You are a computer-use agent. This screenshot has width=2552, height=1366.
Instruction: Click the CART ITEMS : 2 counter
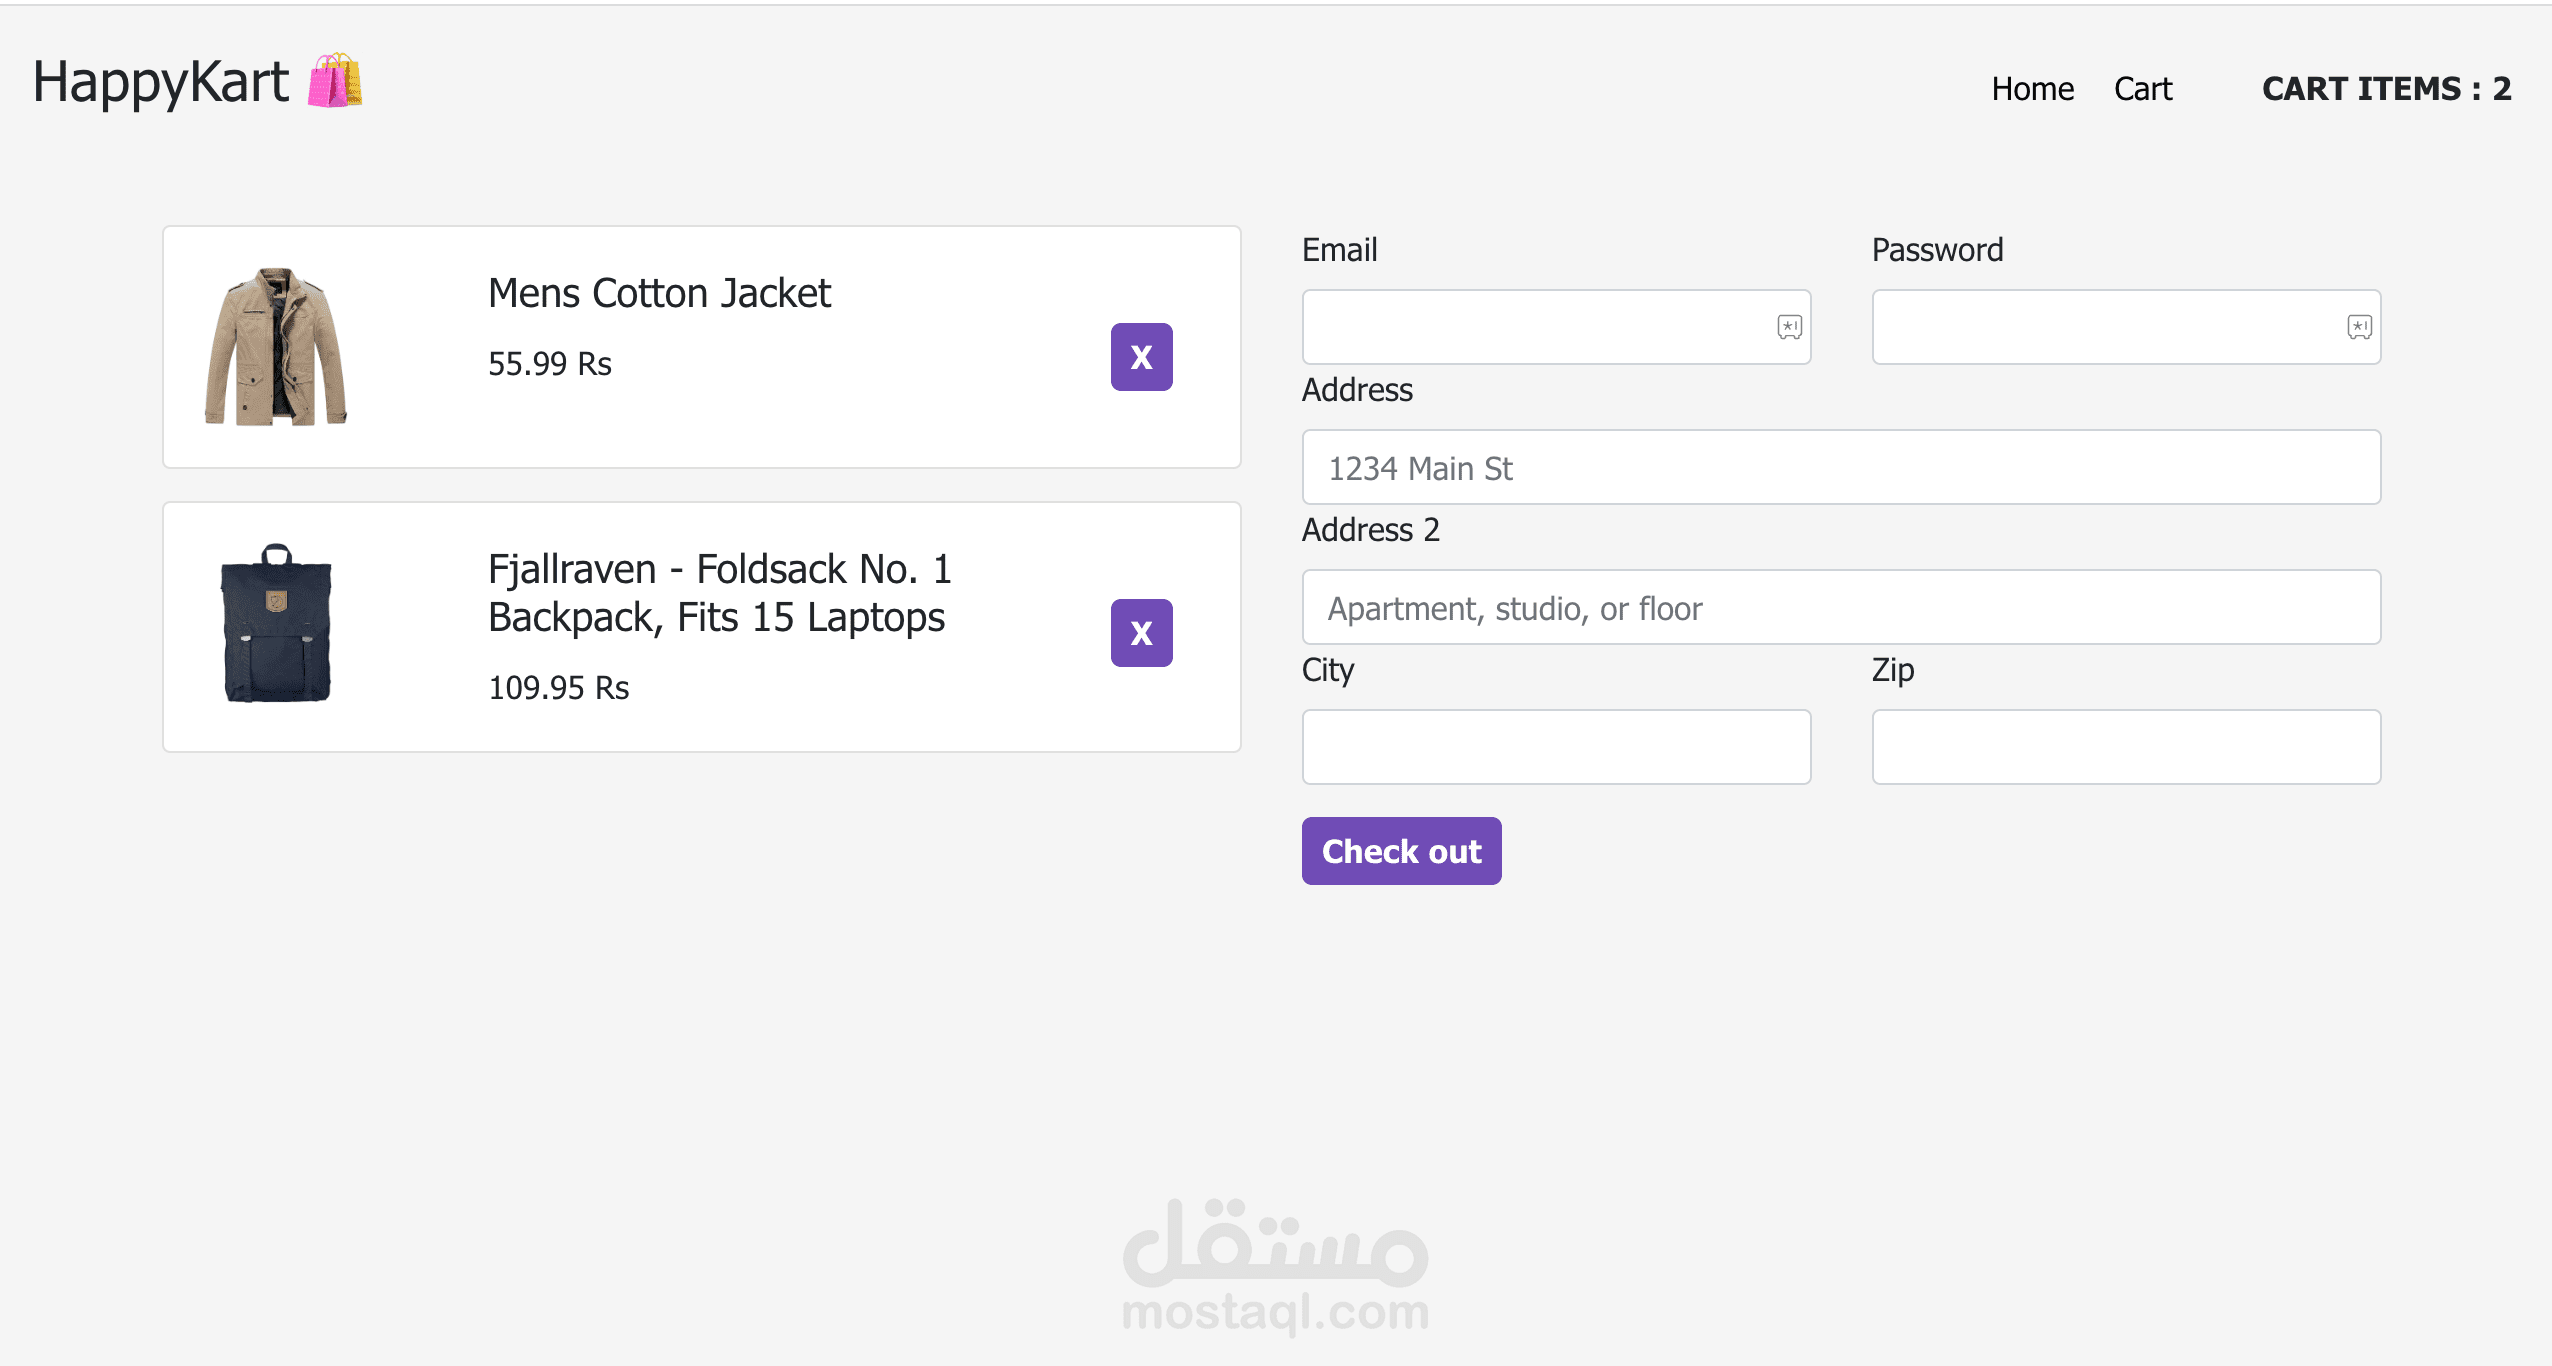click(x=2386, y=89)
